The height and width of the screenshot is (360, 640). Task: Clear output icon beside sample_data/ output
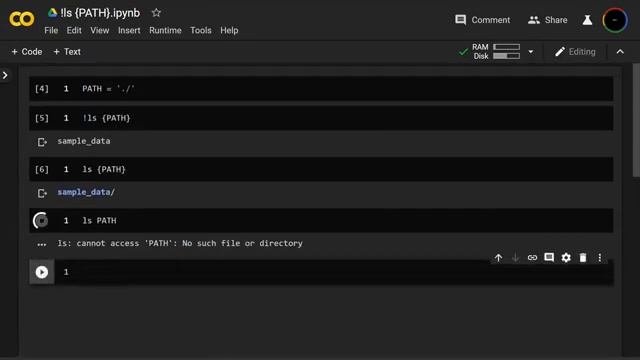42,193
